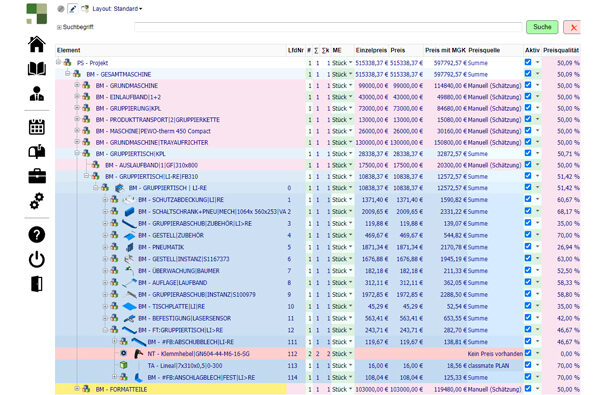Click 'Kein Preis vorhanden' text in Klemmhebel row
This screenshot has height=395, width=600.
(x=495, y=354)
